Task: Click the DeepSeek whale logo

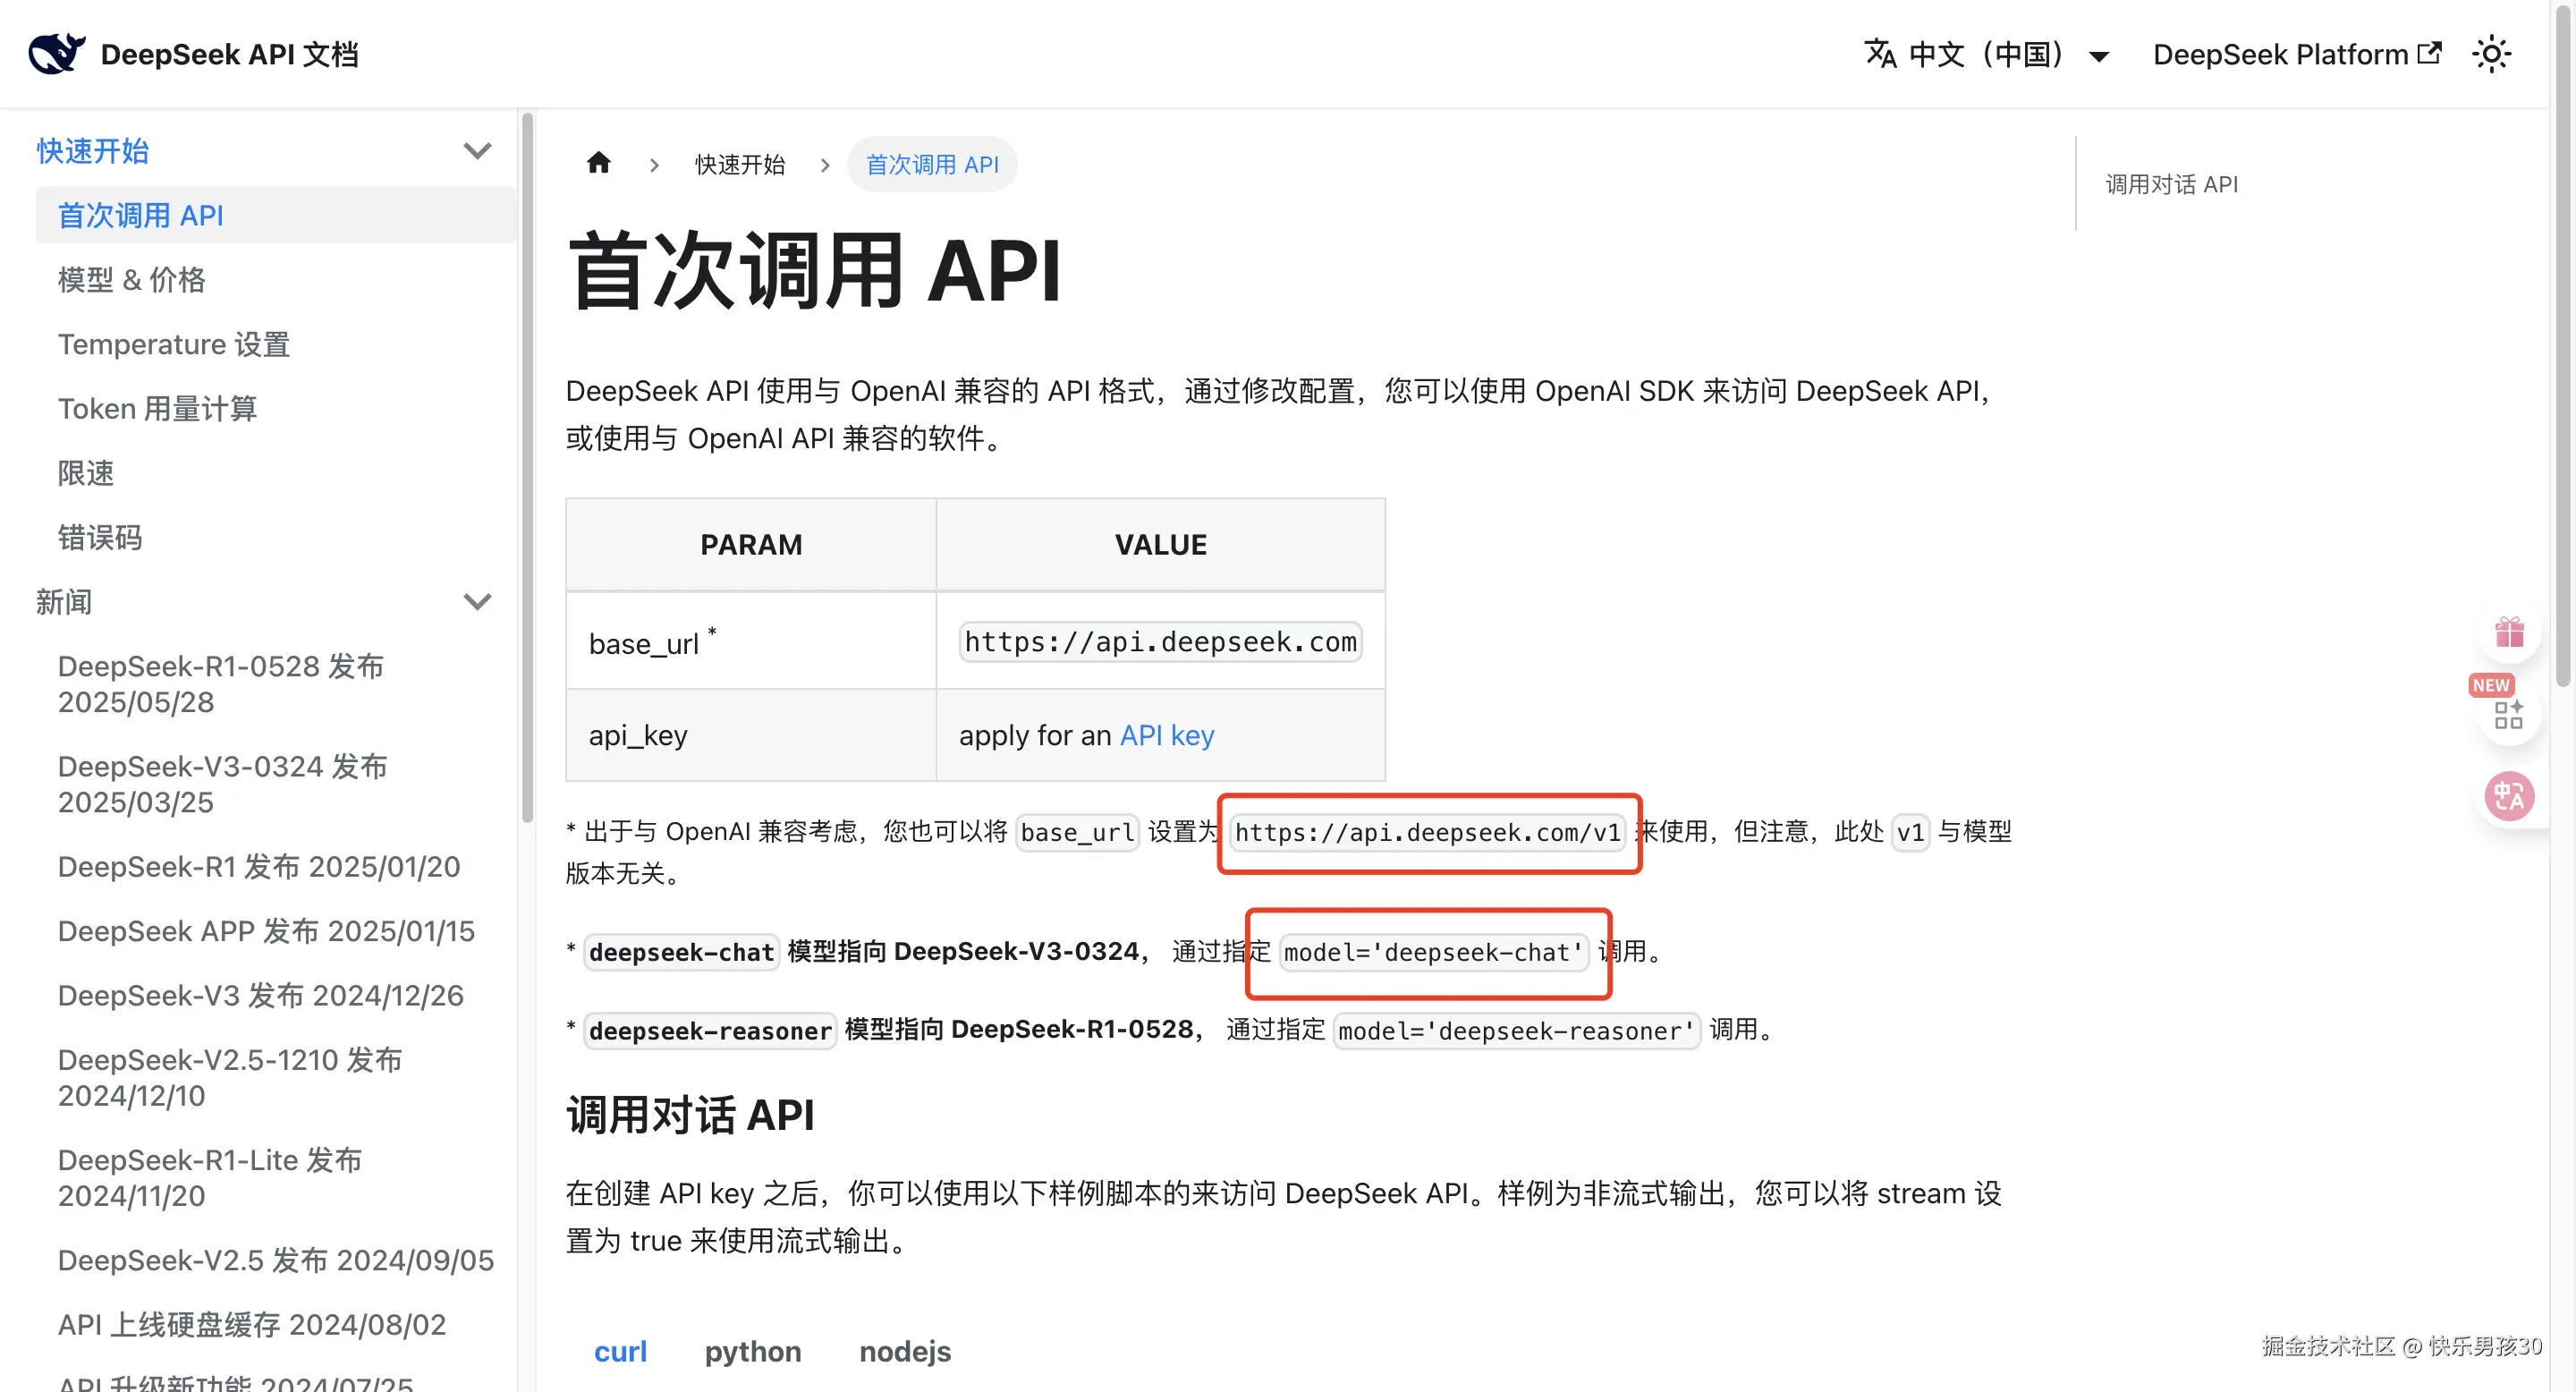Action: tap(56, 54)
